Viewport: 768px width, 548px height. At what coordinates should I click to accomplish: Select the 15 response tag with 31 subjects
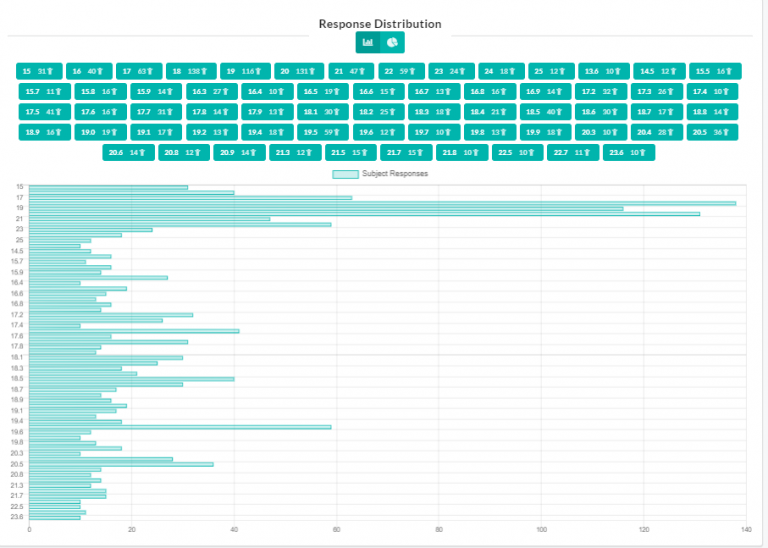[37, 71]
